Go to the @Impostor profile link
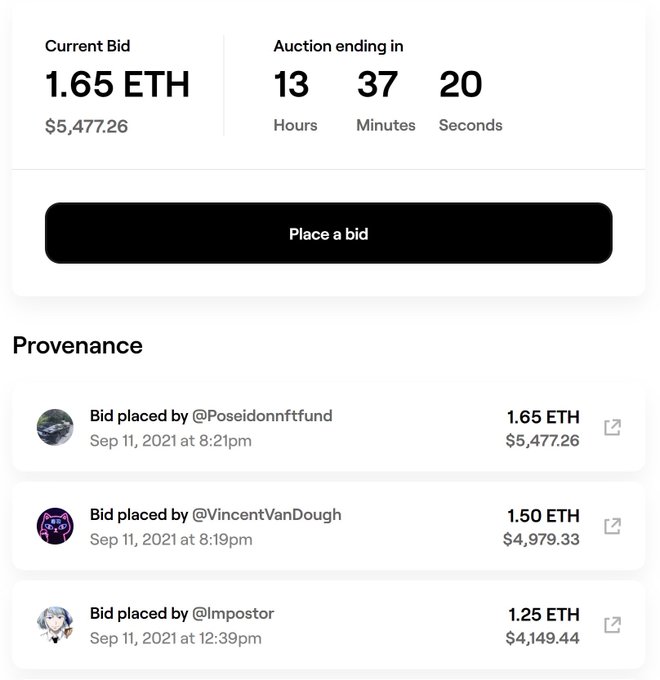 233,614
